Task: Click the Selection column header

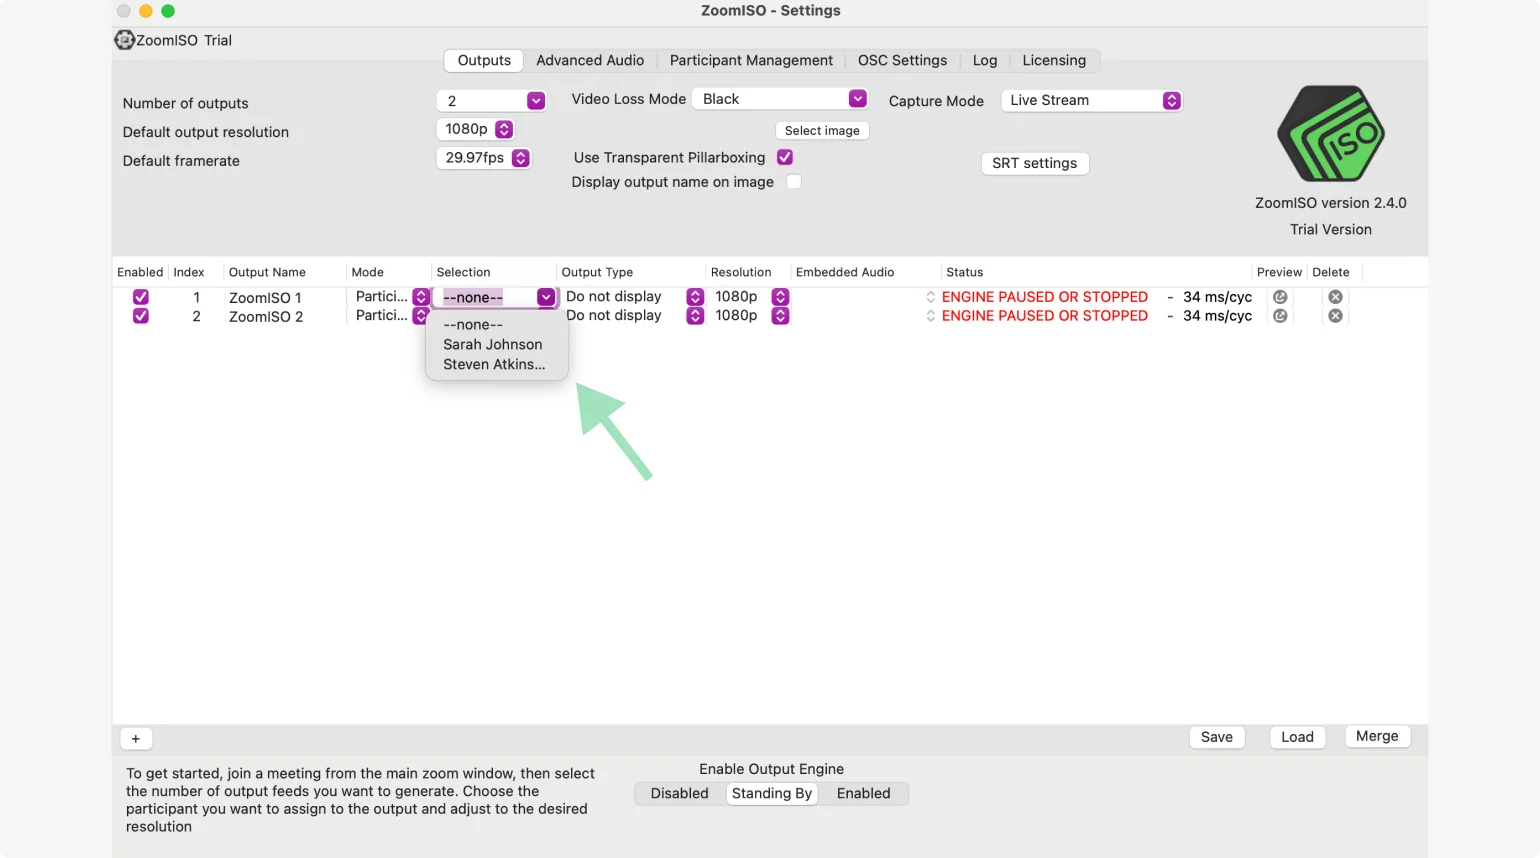Action: coord(463,272)
